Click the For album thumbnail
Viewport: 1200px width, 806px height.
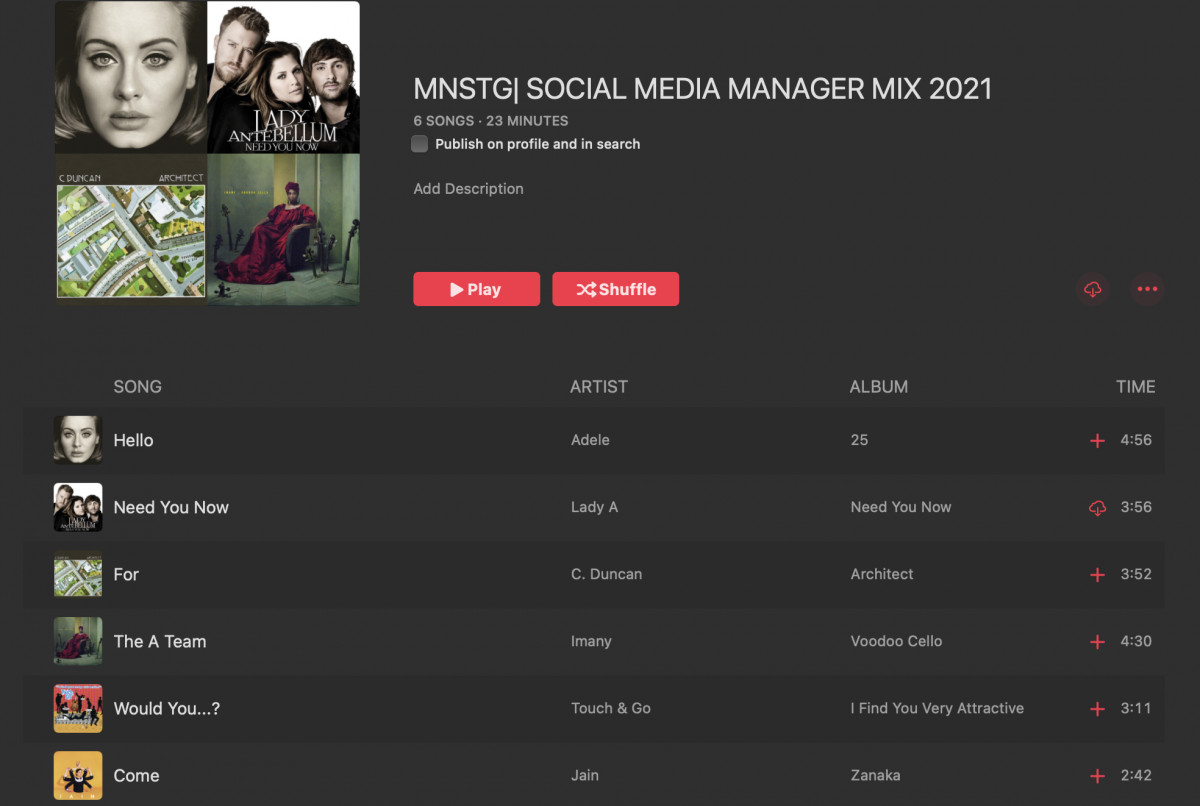coord(78,574)
